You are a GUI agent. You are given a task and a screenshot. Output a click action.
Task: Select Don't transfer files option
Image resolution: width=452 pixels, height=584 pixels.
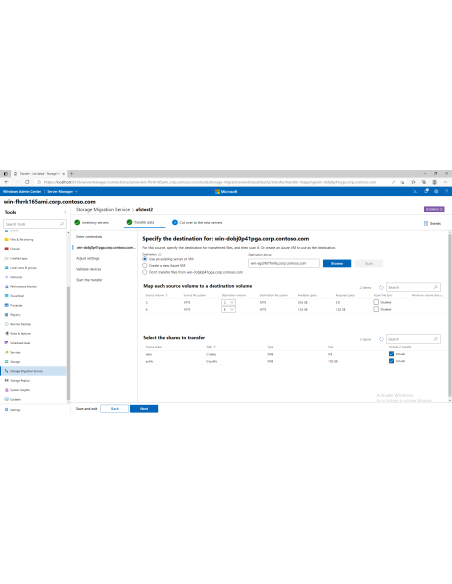(145, 272)
